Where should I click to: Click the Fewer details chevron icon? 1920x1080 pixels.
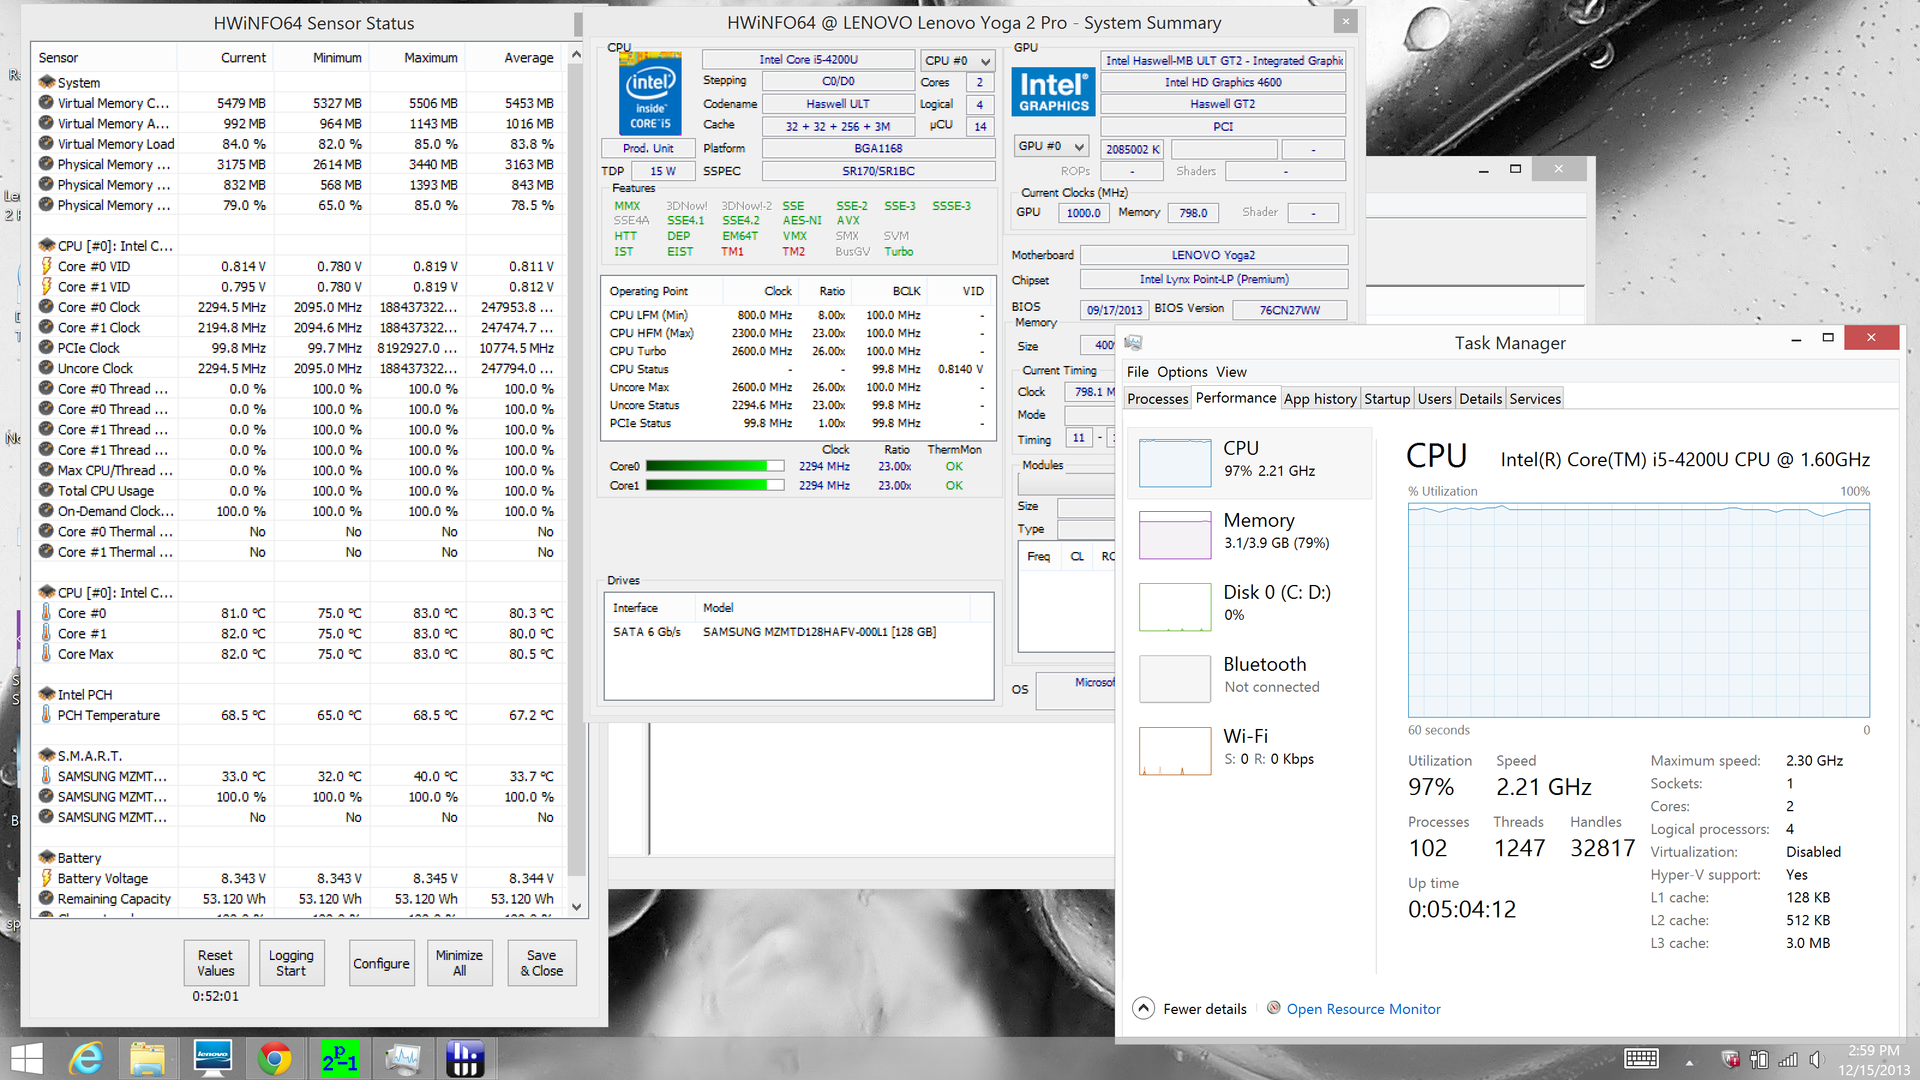tap(1144, 1008)
